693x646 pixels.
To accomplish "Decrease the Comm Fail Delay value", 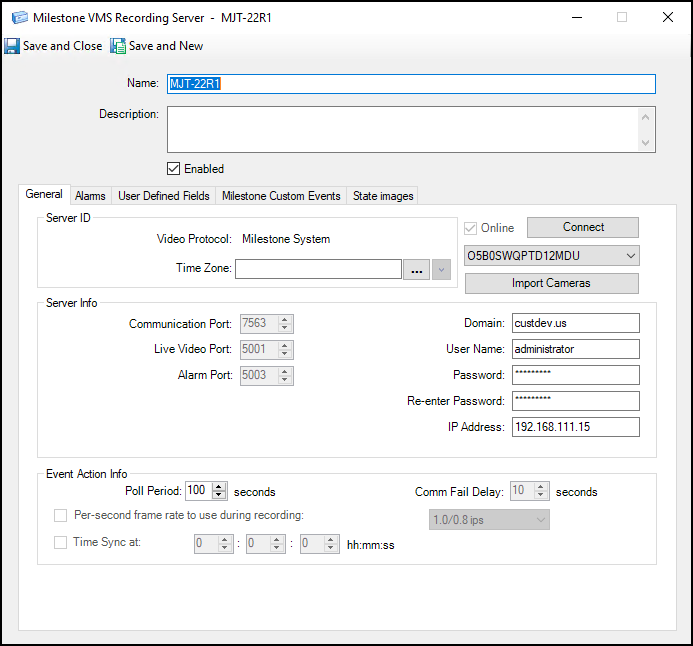I will [x=541, y=495].
